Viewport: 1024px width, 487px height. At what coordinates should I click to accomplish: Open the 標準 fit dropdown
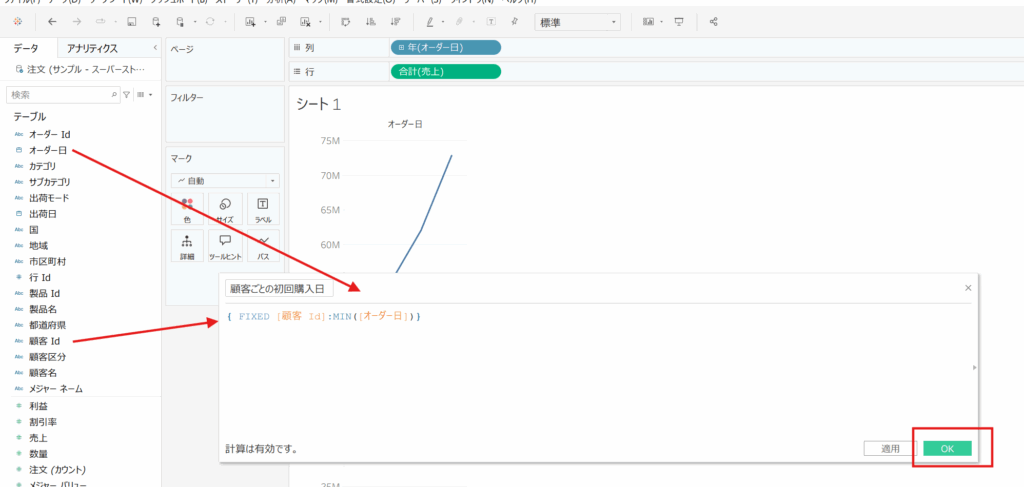pyautogui.click(x=578, y=21)
